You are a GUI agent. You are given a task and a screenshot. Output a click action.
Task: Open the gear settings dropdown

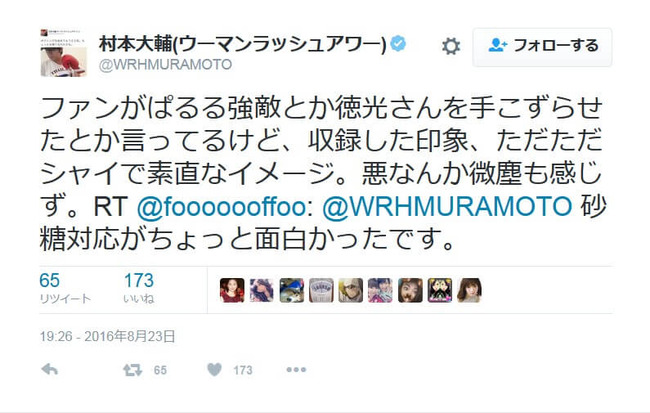click(x=451, y=46)
